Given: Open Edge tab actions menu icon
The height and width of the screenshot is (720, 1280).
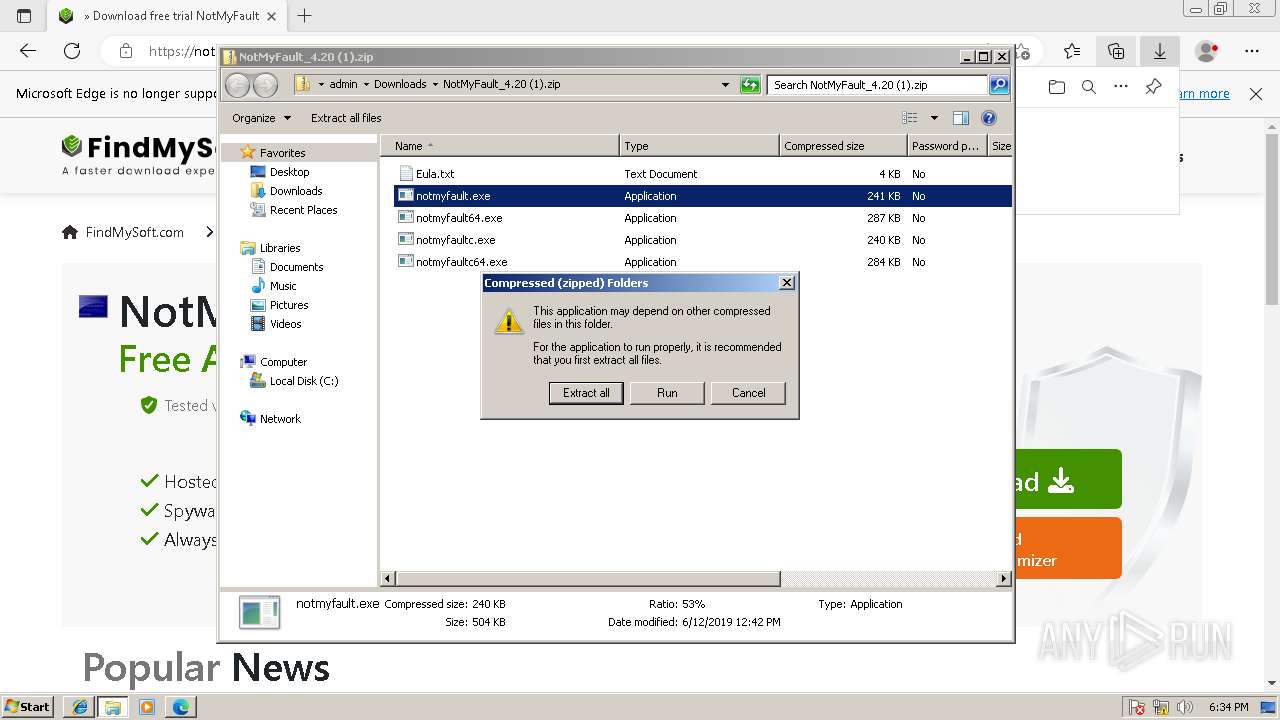Looking at the screenshot, I should click(x=24, y=15).
